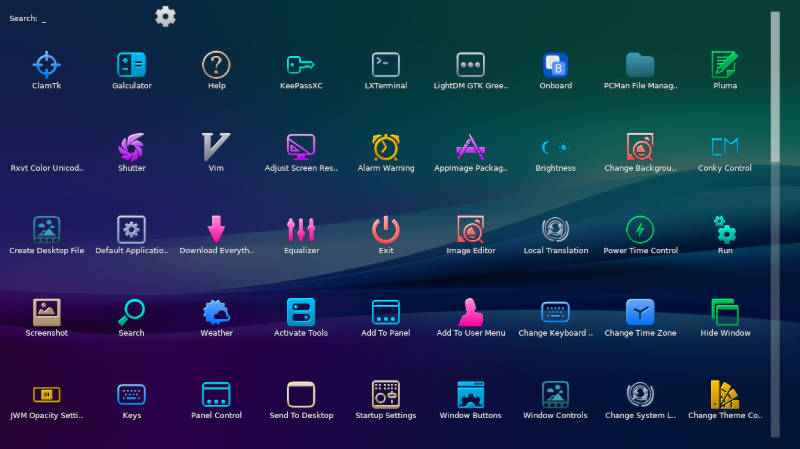Click the vertical scrollbar thumb
Image resolution: width=800 pixels, height=449 pixels.
tap(775, 87)
